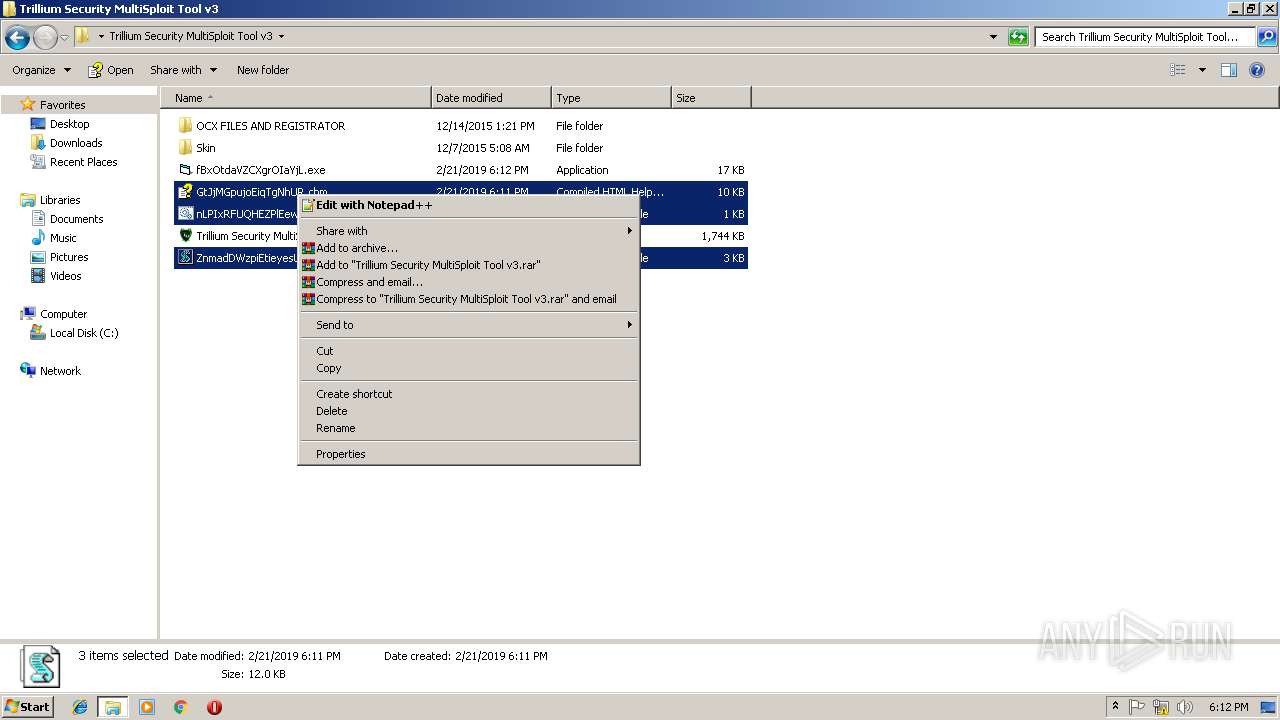
Task: Click the Windows Explorer taskbar icon
Action: 113,707
